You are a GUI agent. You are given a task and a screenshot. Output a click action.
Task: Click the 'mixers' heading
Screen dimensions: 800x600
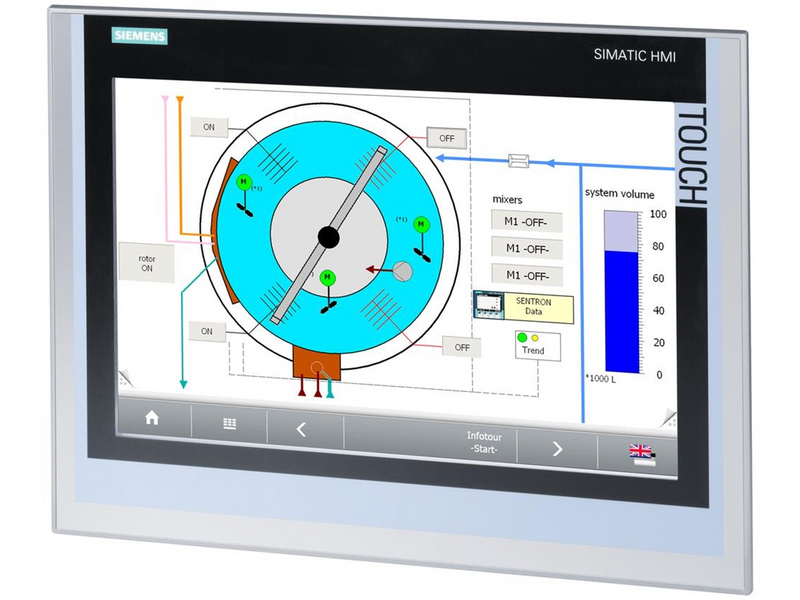(x=507, y=199)
